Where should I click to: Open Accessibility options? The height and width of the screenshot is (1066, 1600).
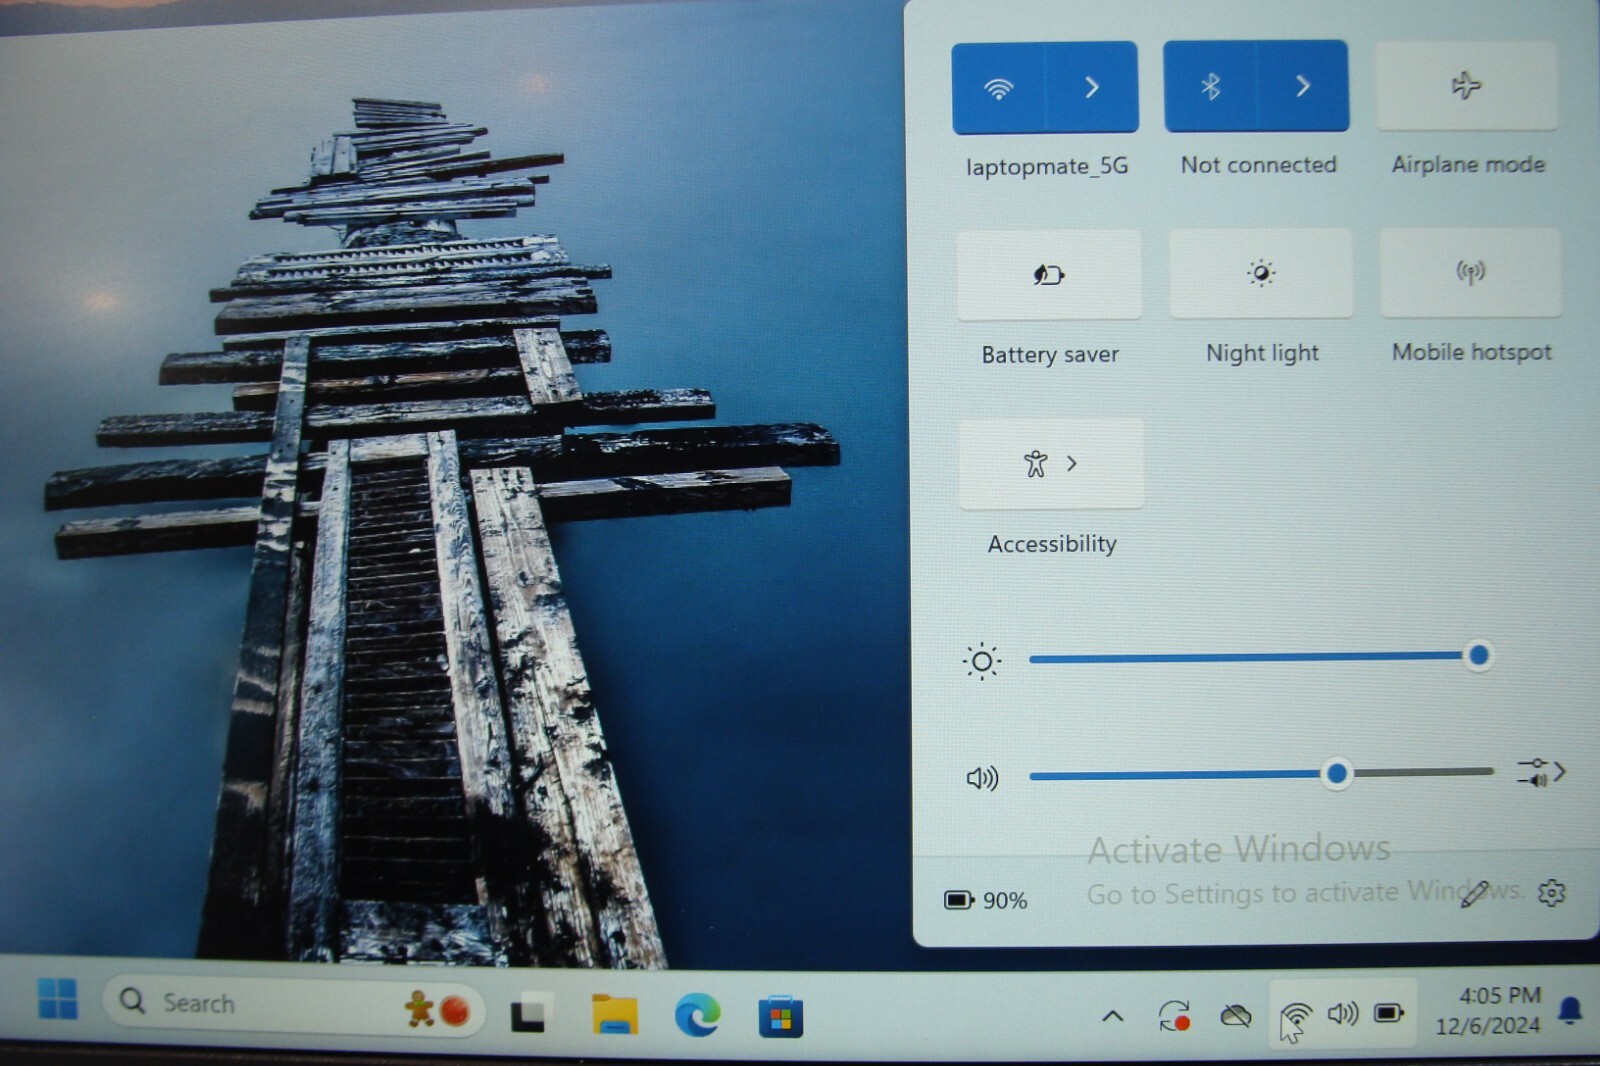tap(1051, 464)
